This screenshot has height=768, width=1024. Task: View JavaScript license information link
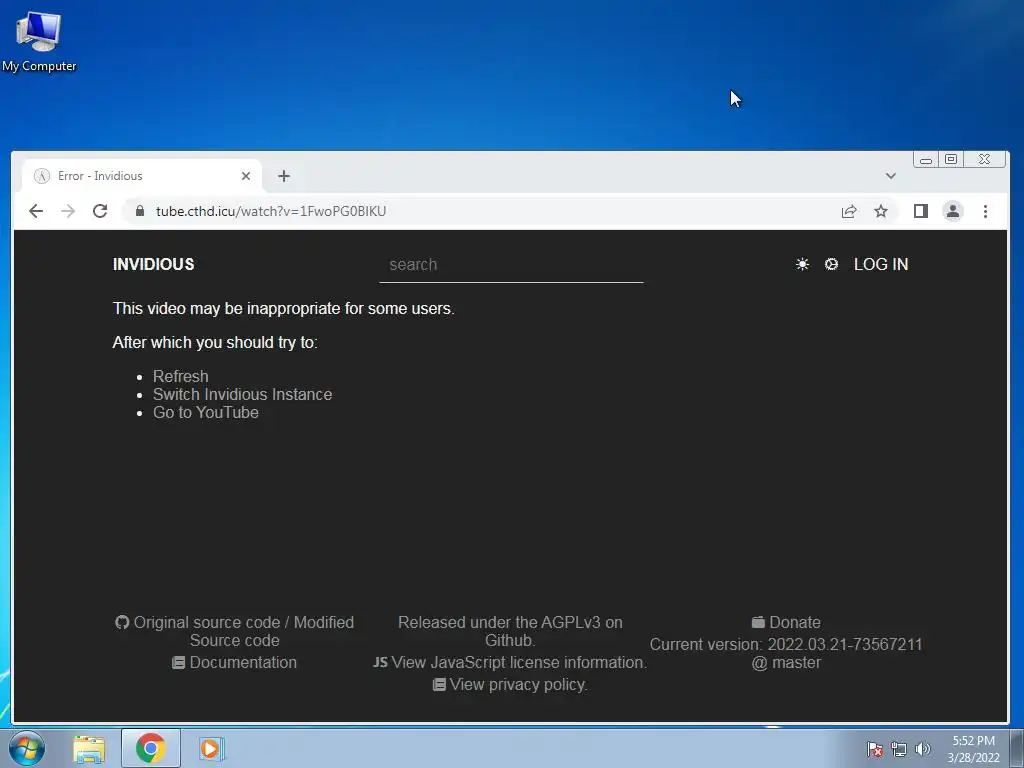[519, 662]
